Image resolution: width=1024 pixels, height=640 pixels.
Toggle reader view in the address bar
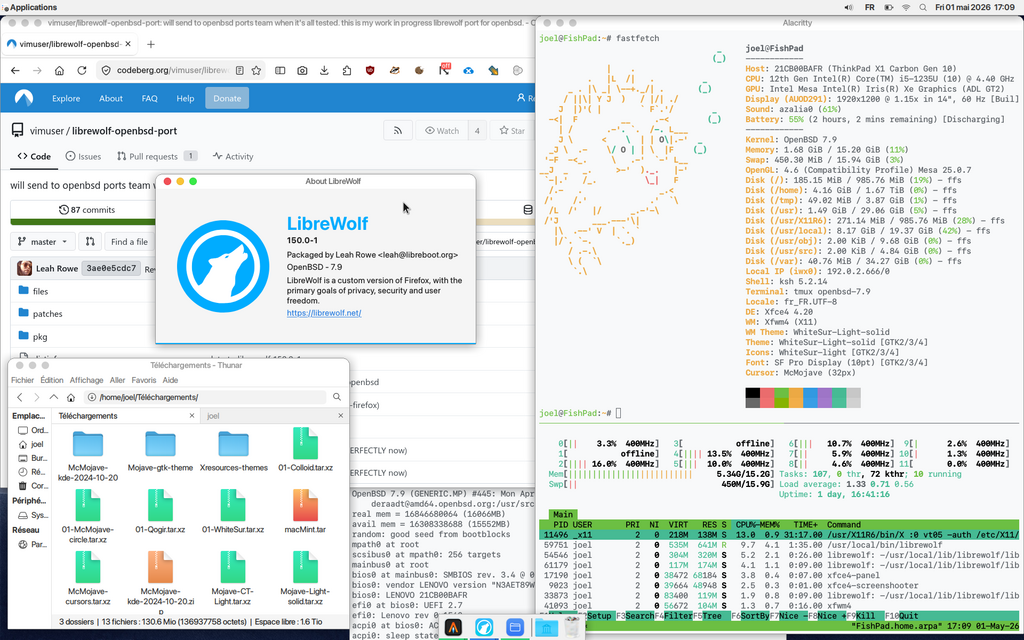point(240,71)
